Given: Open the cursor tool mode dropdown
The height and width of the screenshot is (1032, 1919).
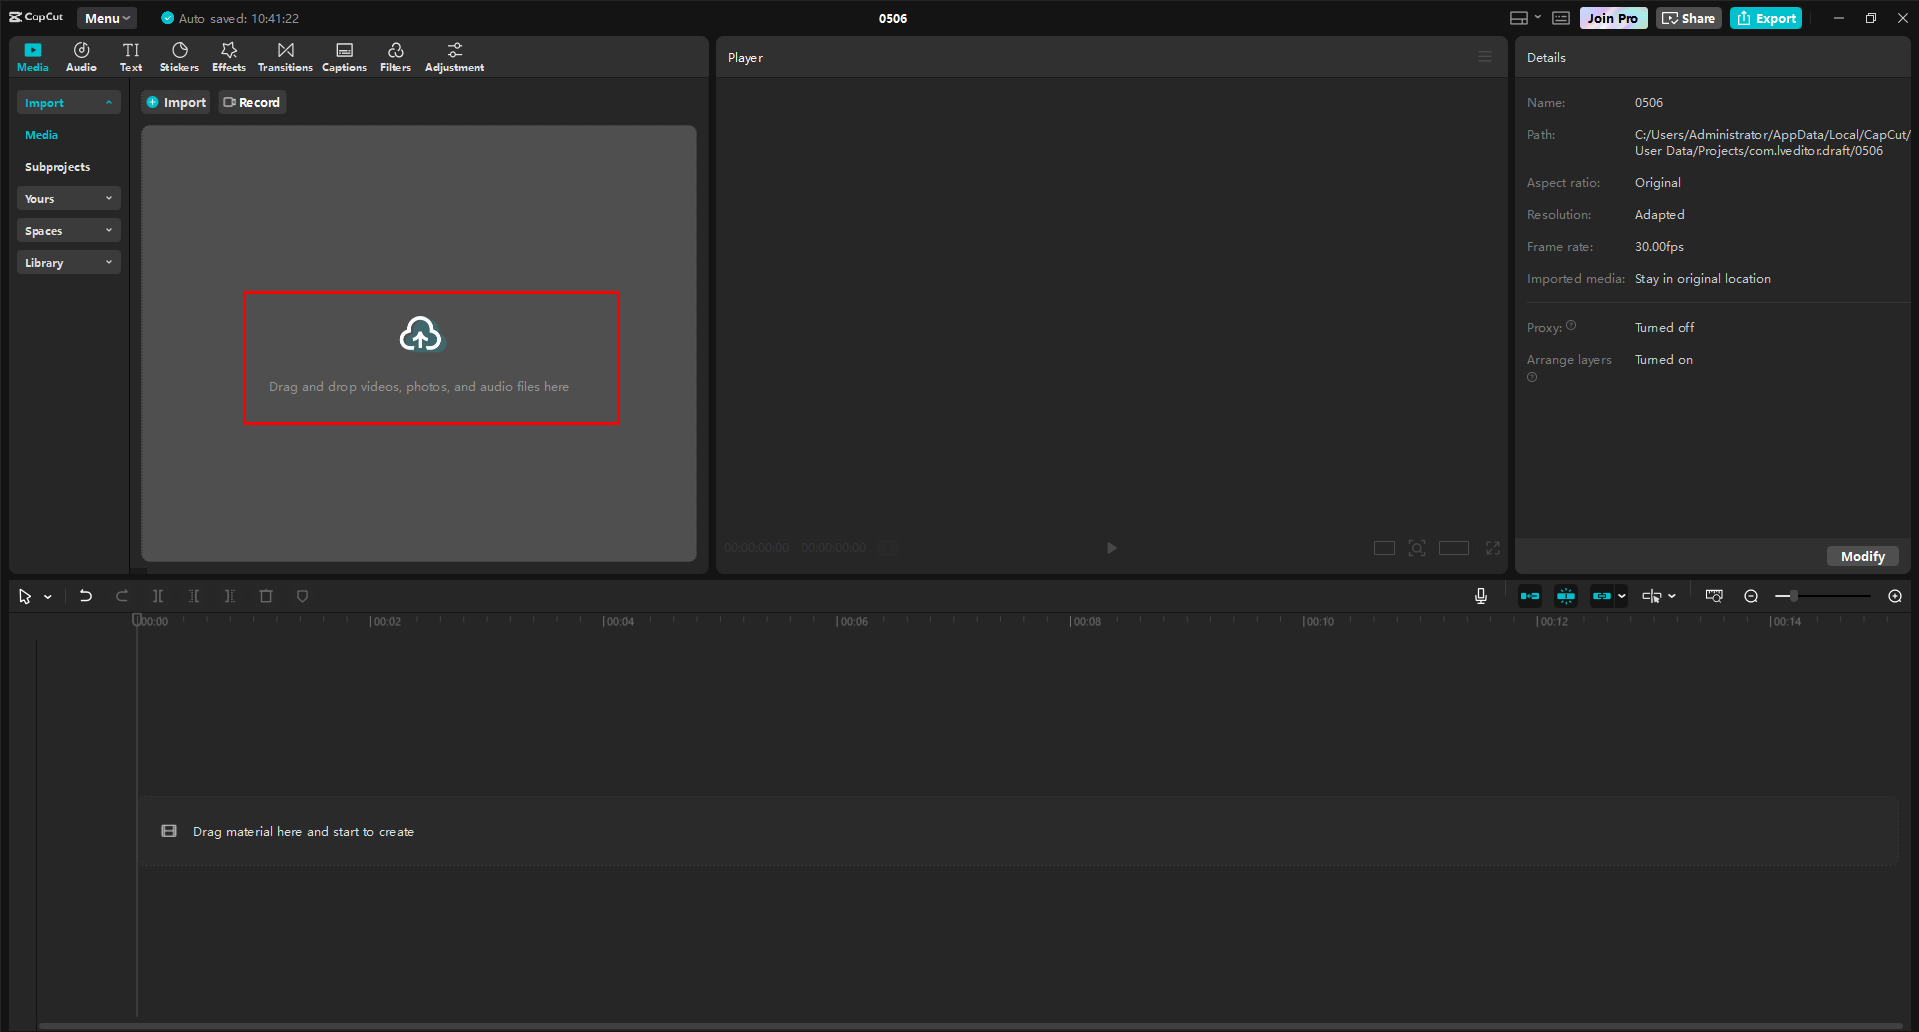Looking at the screenshot, I should (x=48, y=597).
